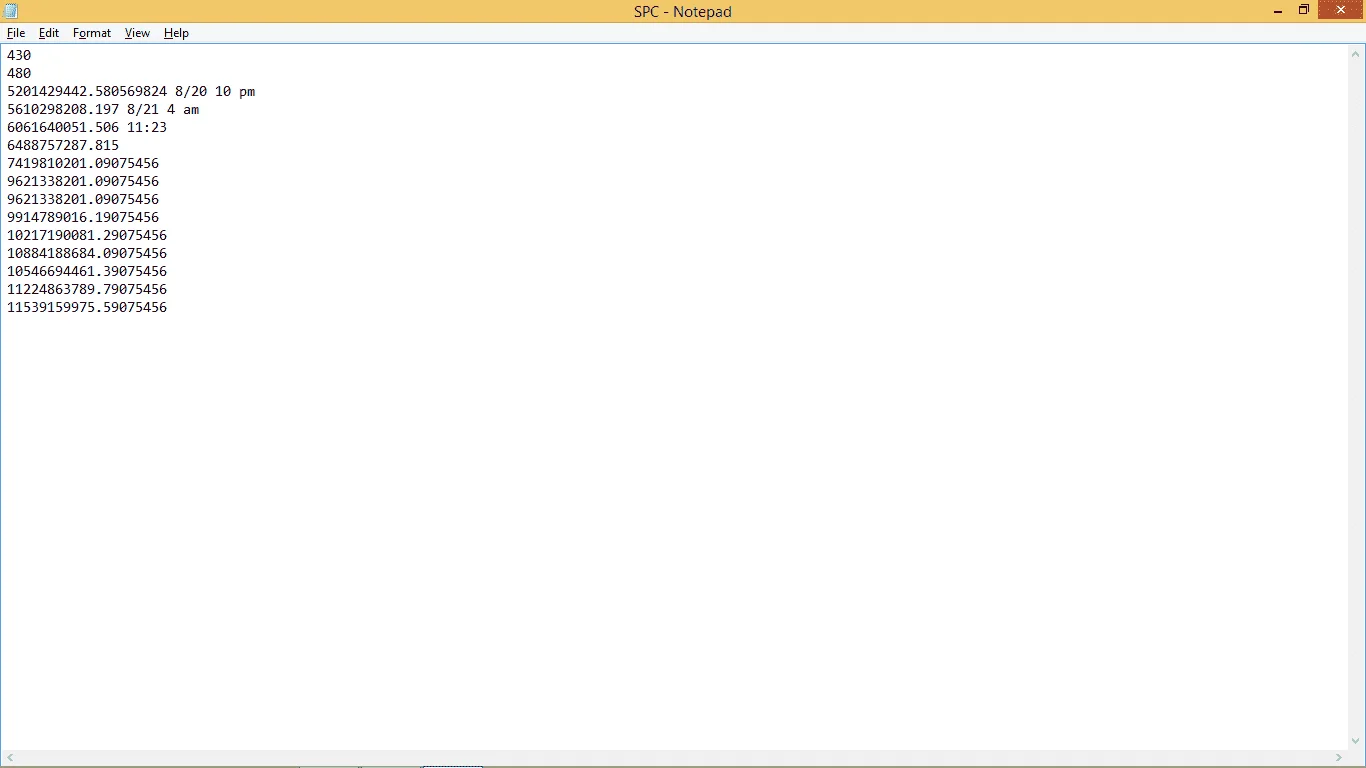The image size is (1366, 768).
Task: Click the line "9914789016.19075456"
Action: point(83,217)
